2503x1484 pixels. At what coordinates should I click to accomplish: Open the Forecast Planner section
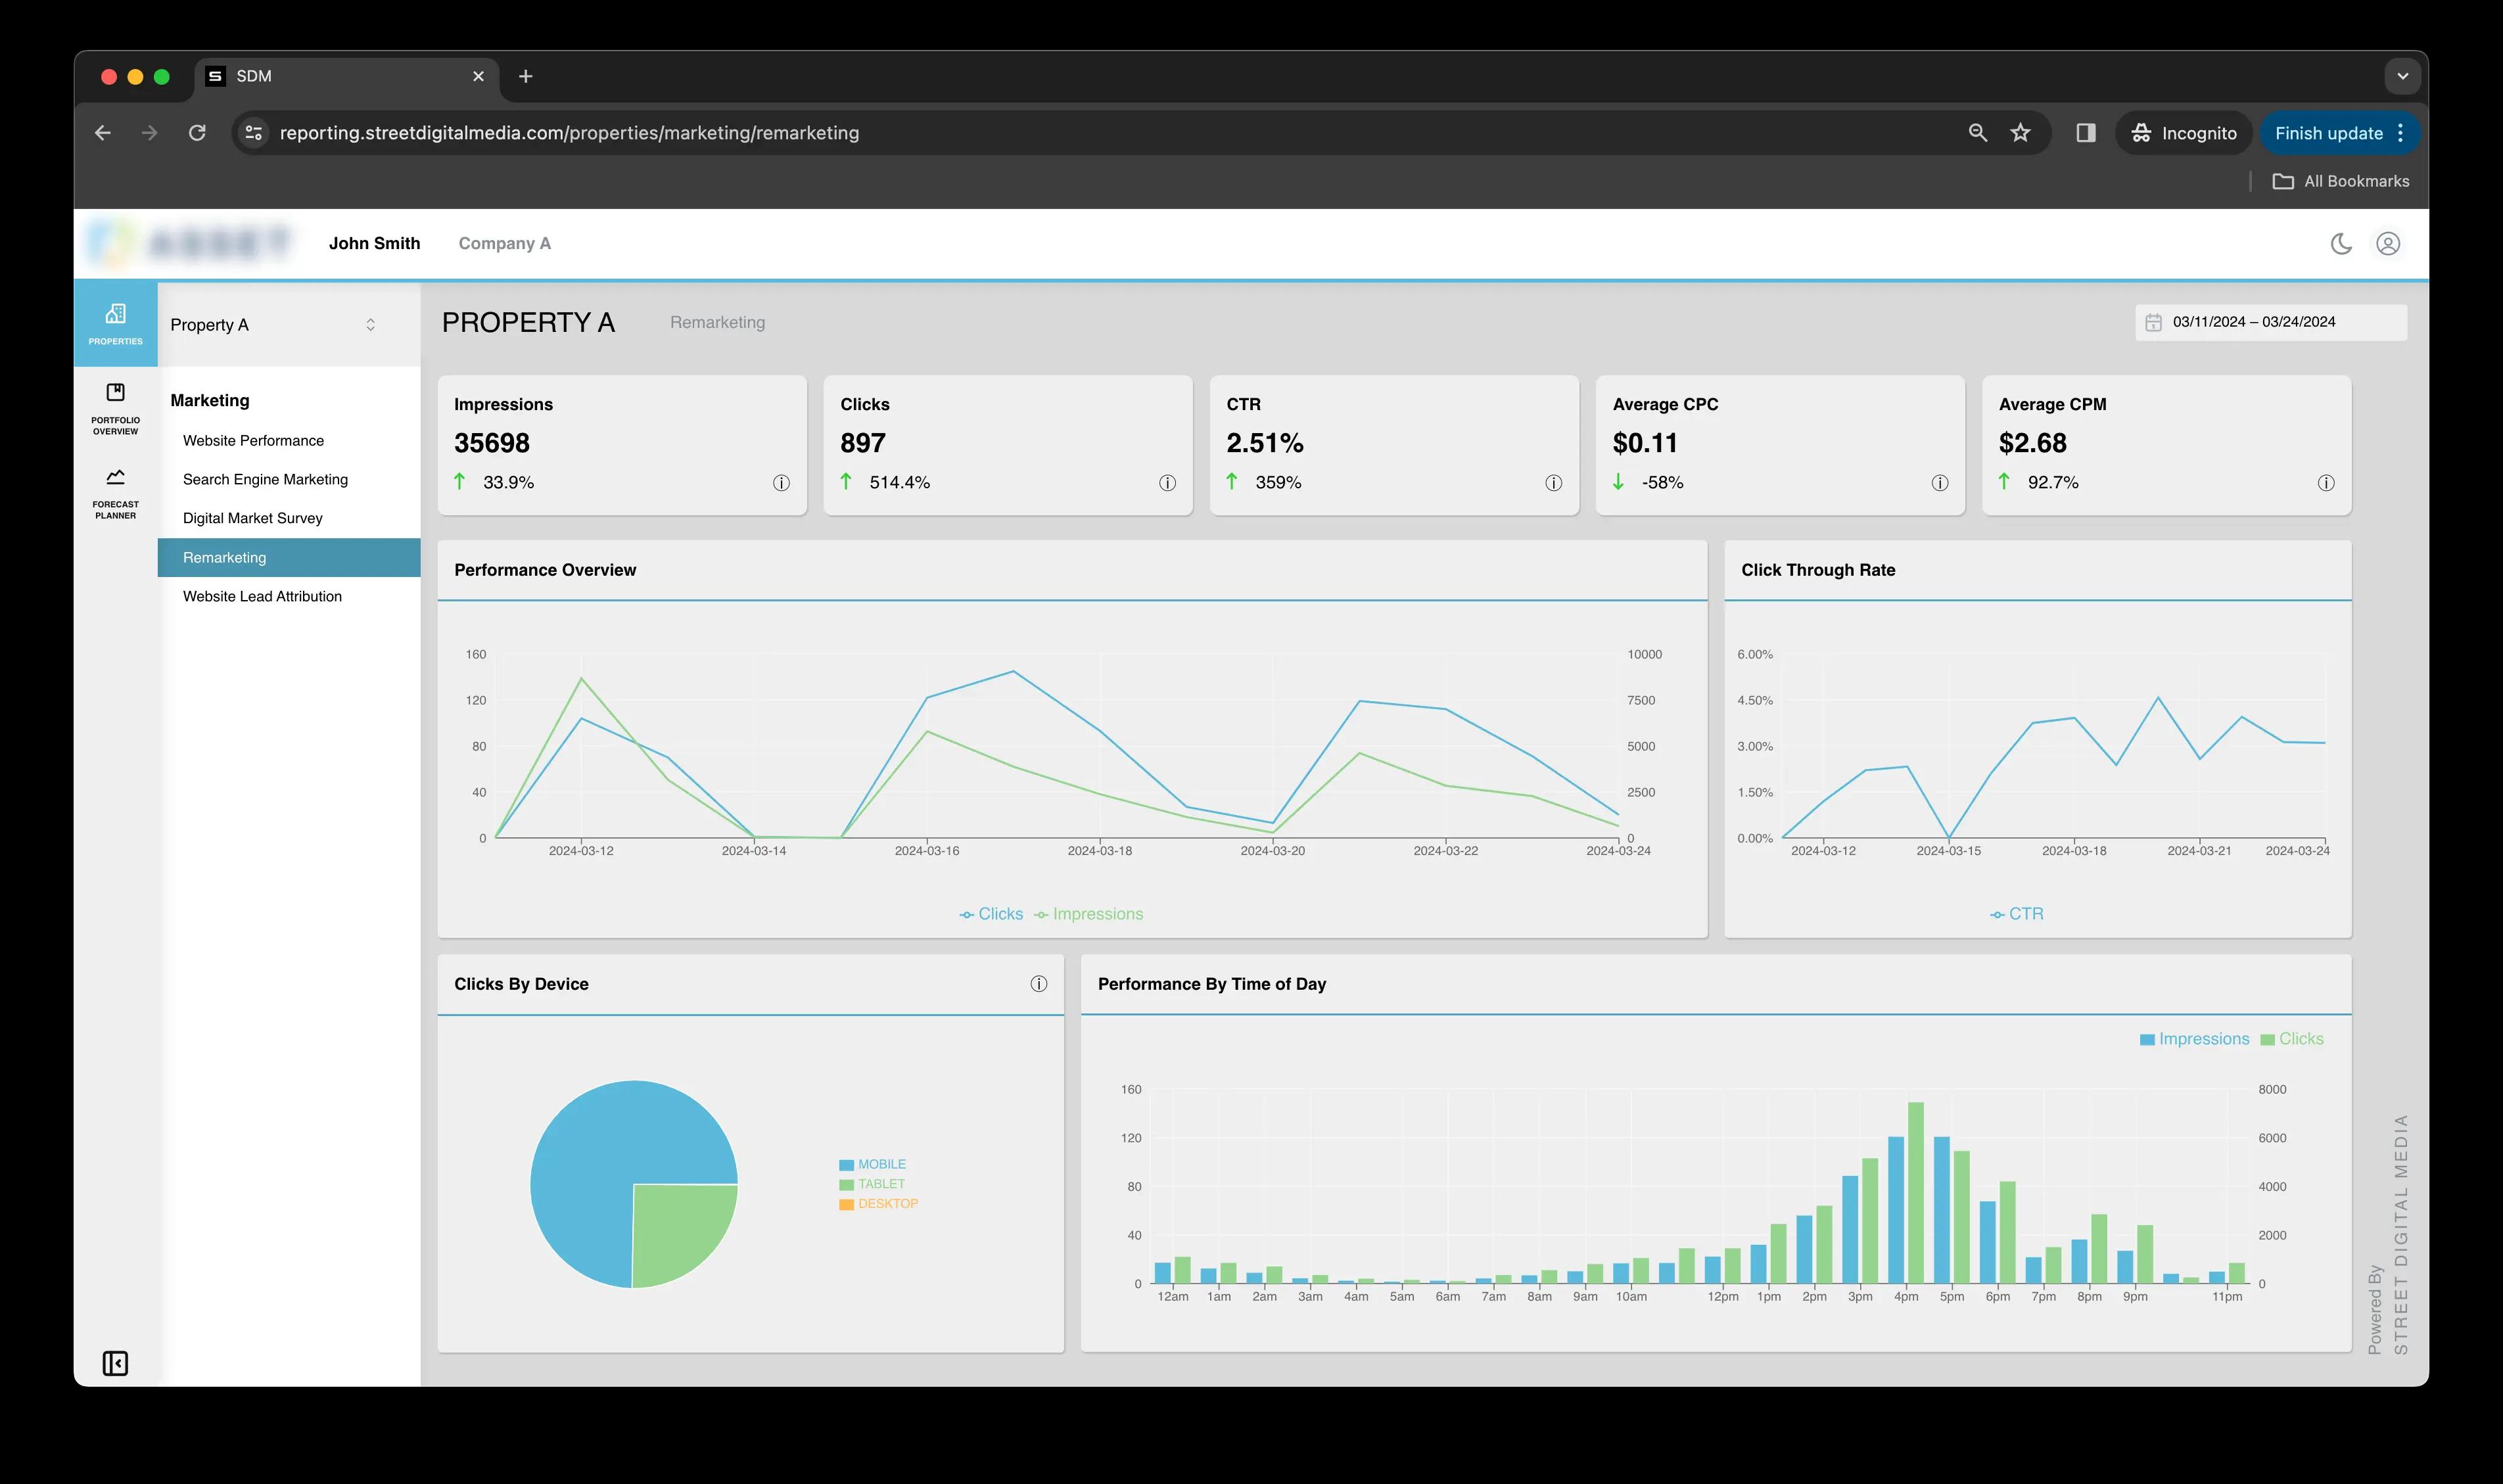[x=116, y=493]
